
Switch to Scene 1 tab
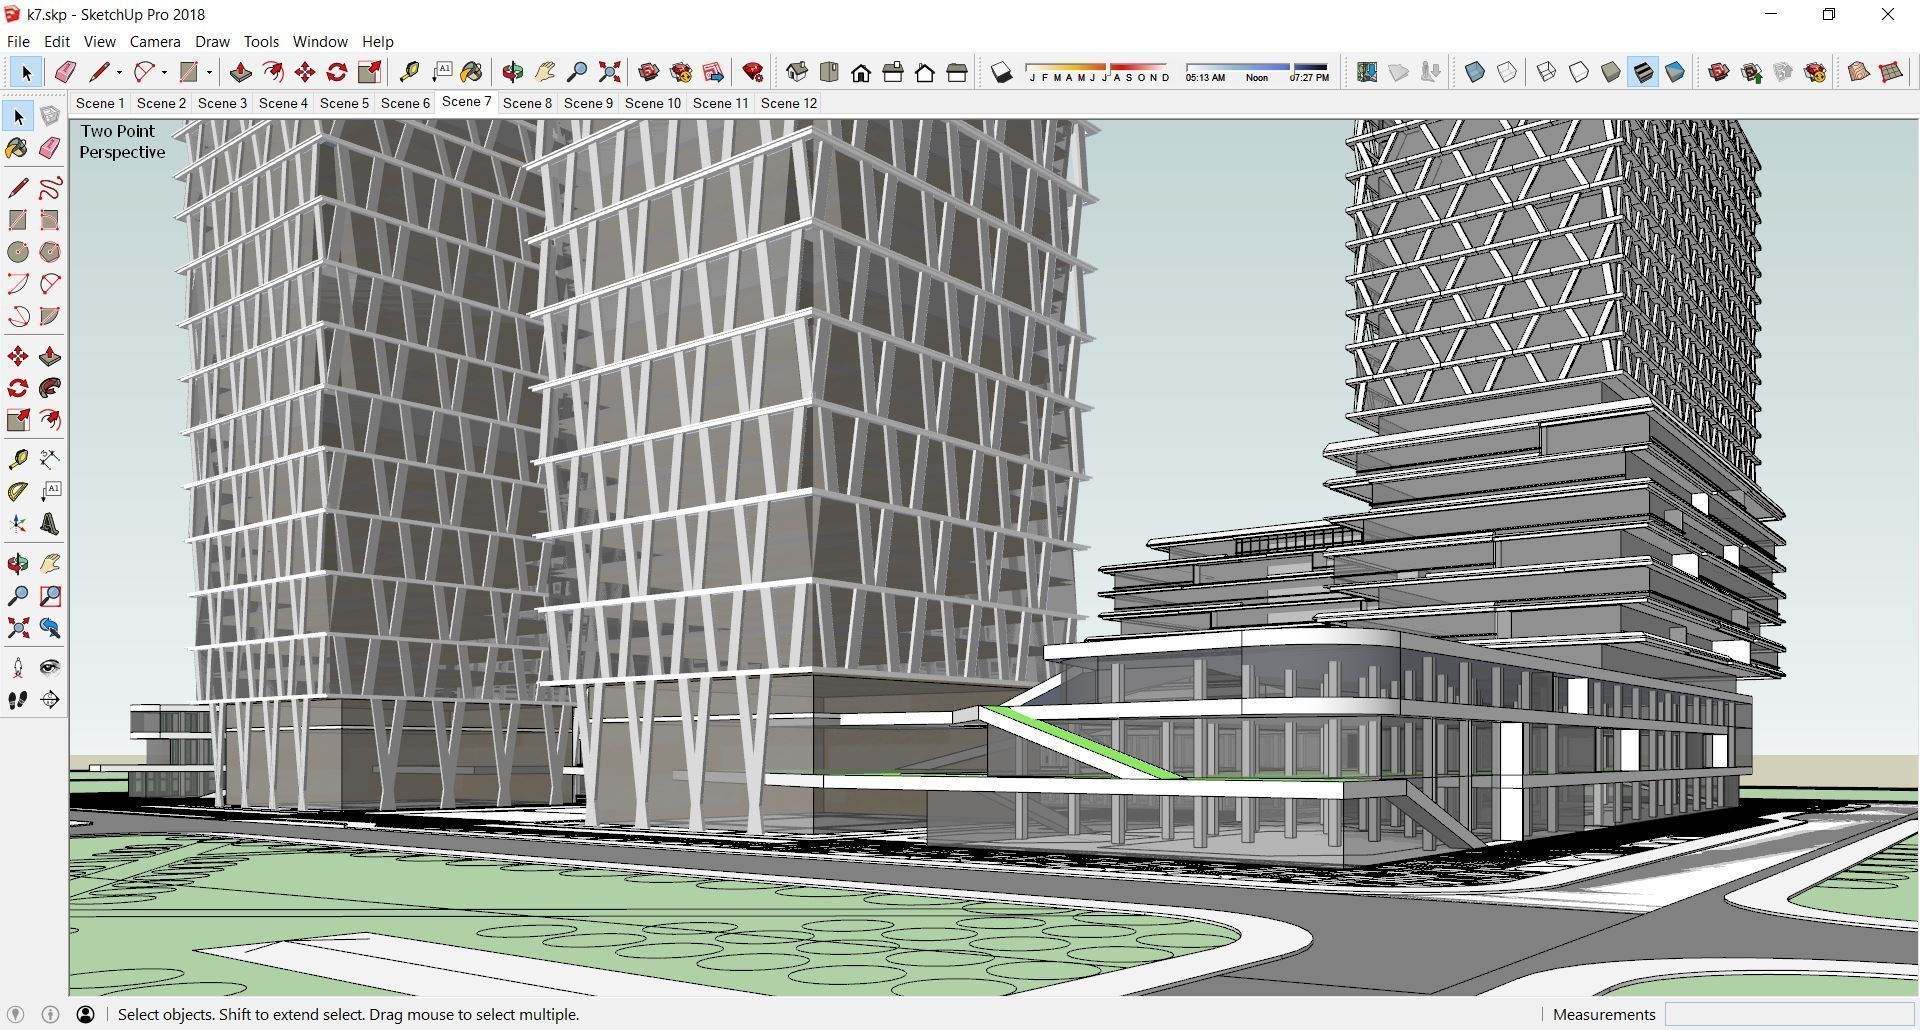coord(100,103)
